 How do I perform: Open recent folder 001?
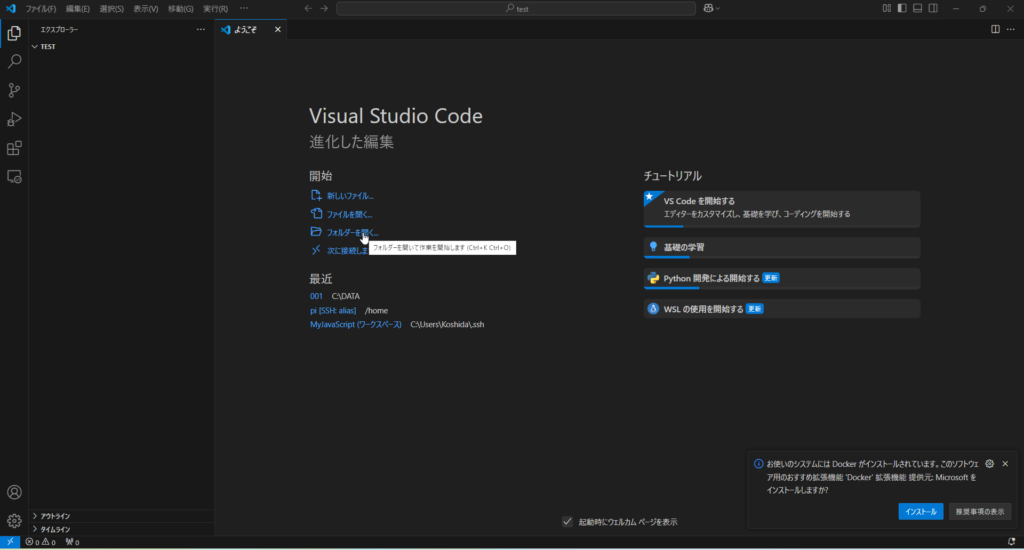tap(316, 296)
